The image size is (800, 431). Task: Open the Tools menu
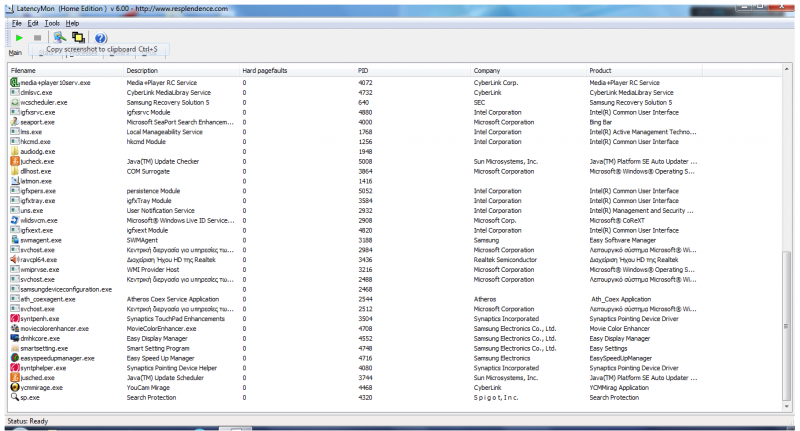tap(52, 22)
